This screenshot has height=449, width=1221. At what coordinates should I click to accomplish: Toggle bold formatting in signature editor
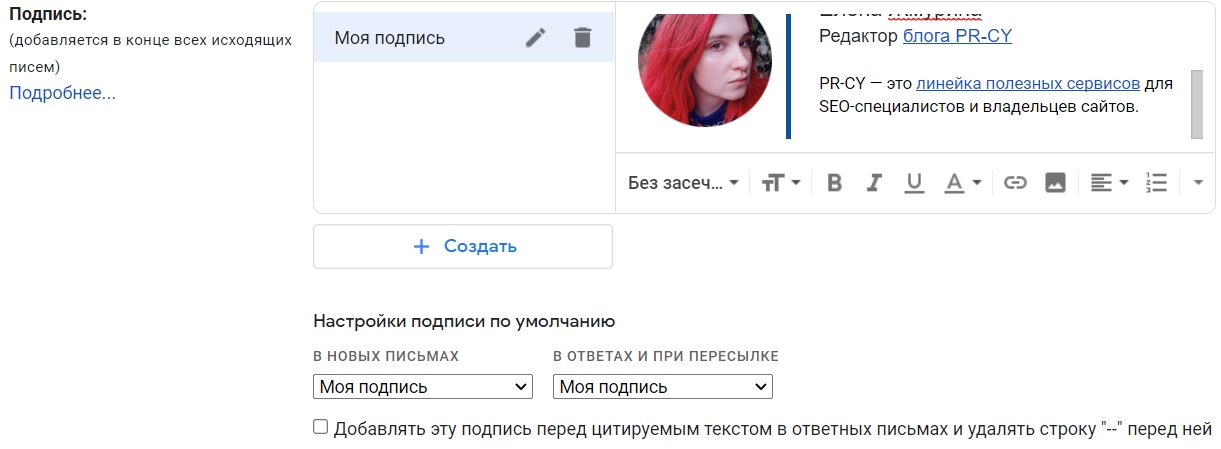point(835,183)
